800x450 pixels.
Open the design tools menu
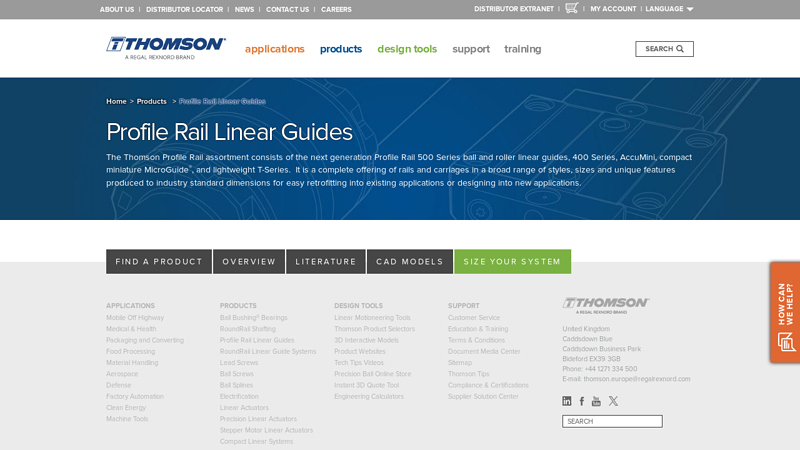407,49
